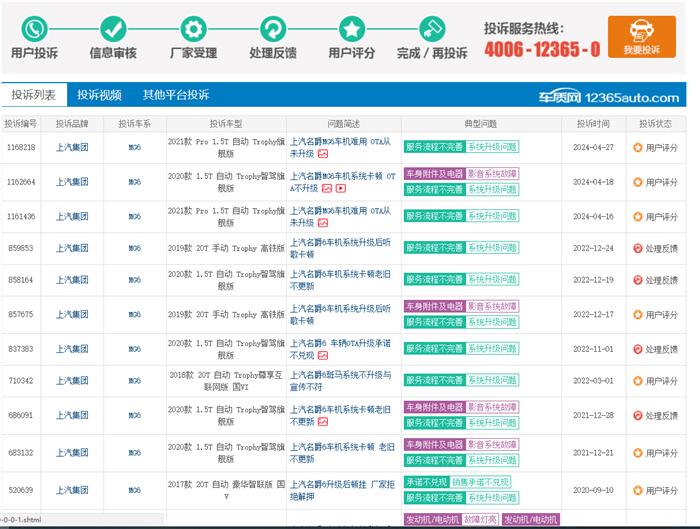Click 用户评分 status icon for complaint 683132
The image size is (700, 529).
(x=638, y=453)
